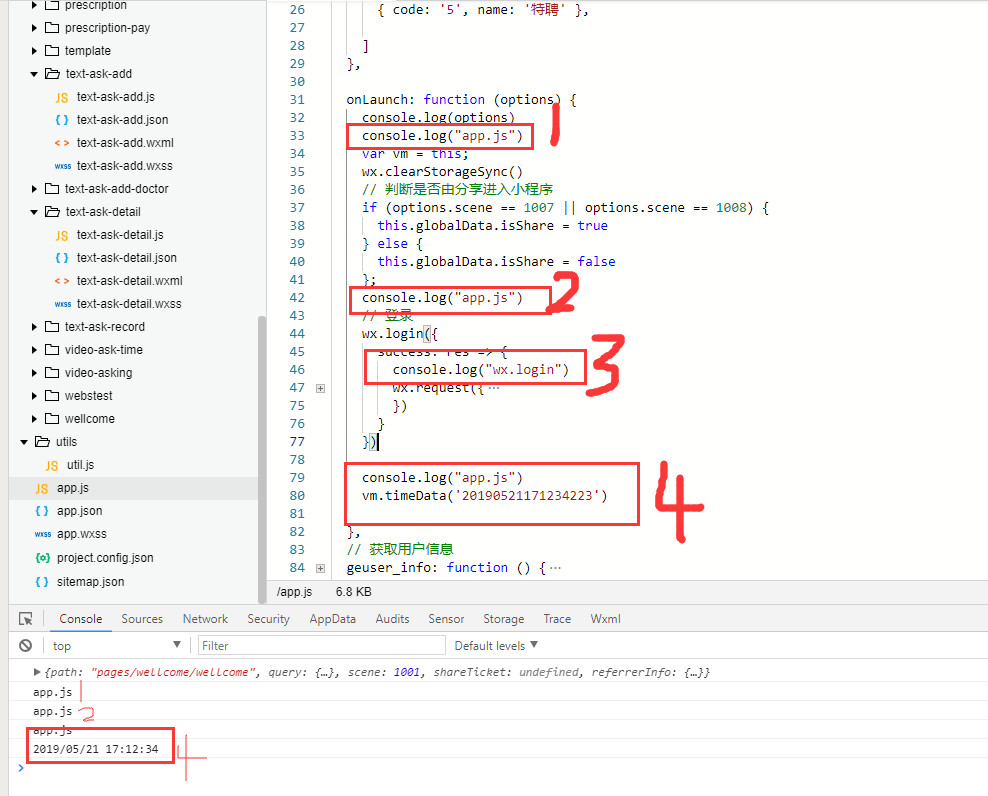Open the Wxml tab

(x=605, y=619)
